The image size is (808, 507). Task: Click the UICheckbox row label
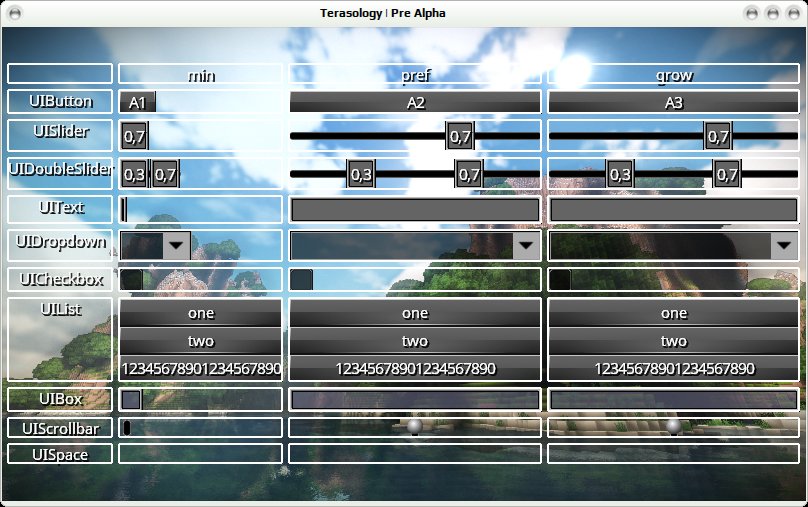pyautogui.click(x=60, y=279)
